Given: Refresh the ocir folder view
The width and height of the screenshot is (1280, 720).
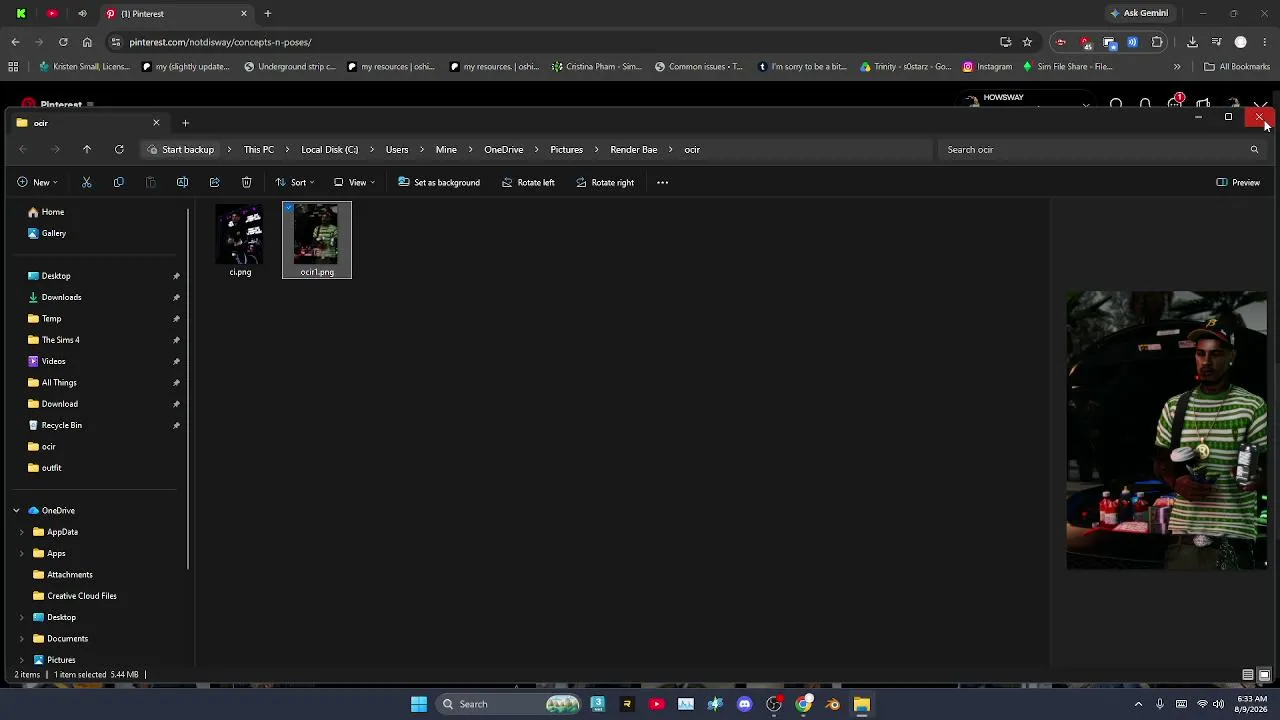Looking at the screenshot, I should coord(119,149).
